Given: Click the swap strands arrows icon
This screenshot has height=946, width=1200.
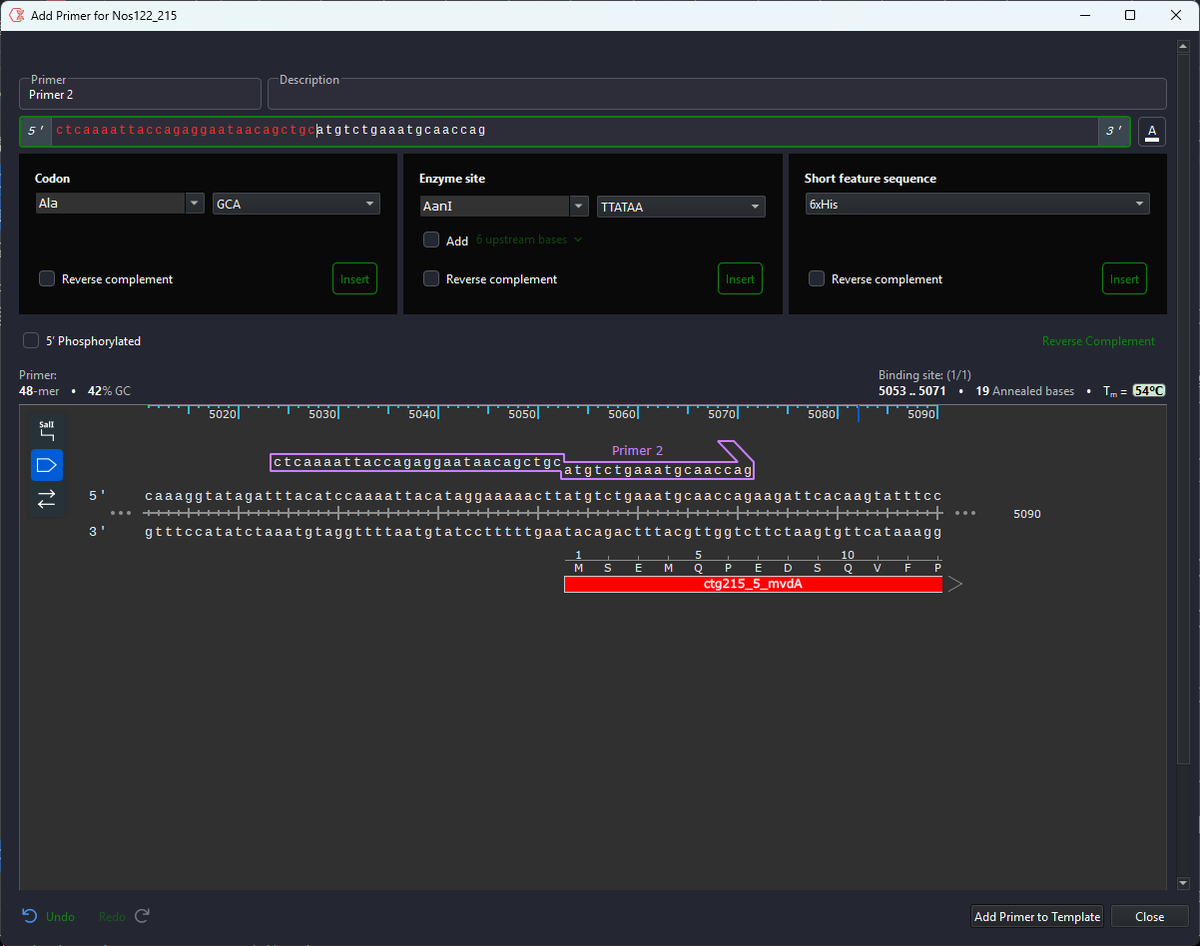Looking at the screenshot, I should point(47,499).
